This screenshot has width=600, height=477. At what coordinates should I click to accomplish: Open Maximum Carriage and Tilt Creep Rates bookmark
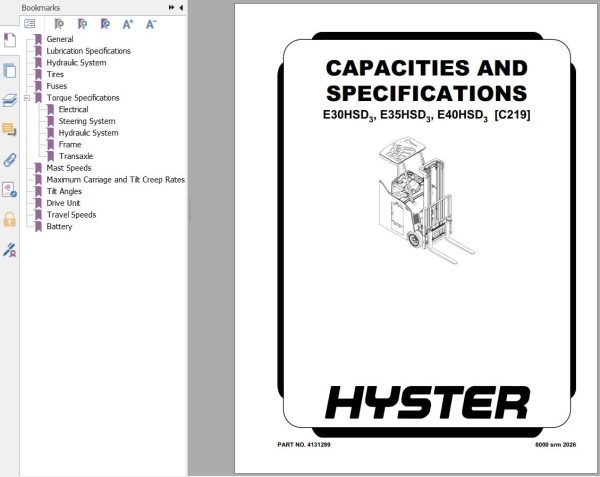[x=116, y=180]
